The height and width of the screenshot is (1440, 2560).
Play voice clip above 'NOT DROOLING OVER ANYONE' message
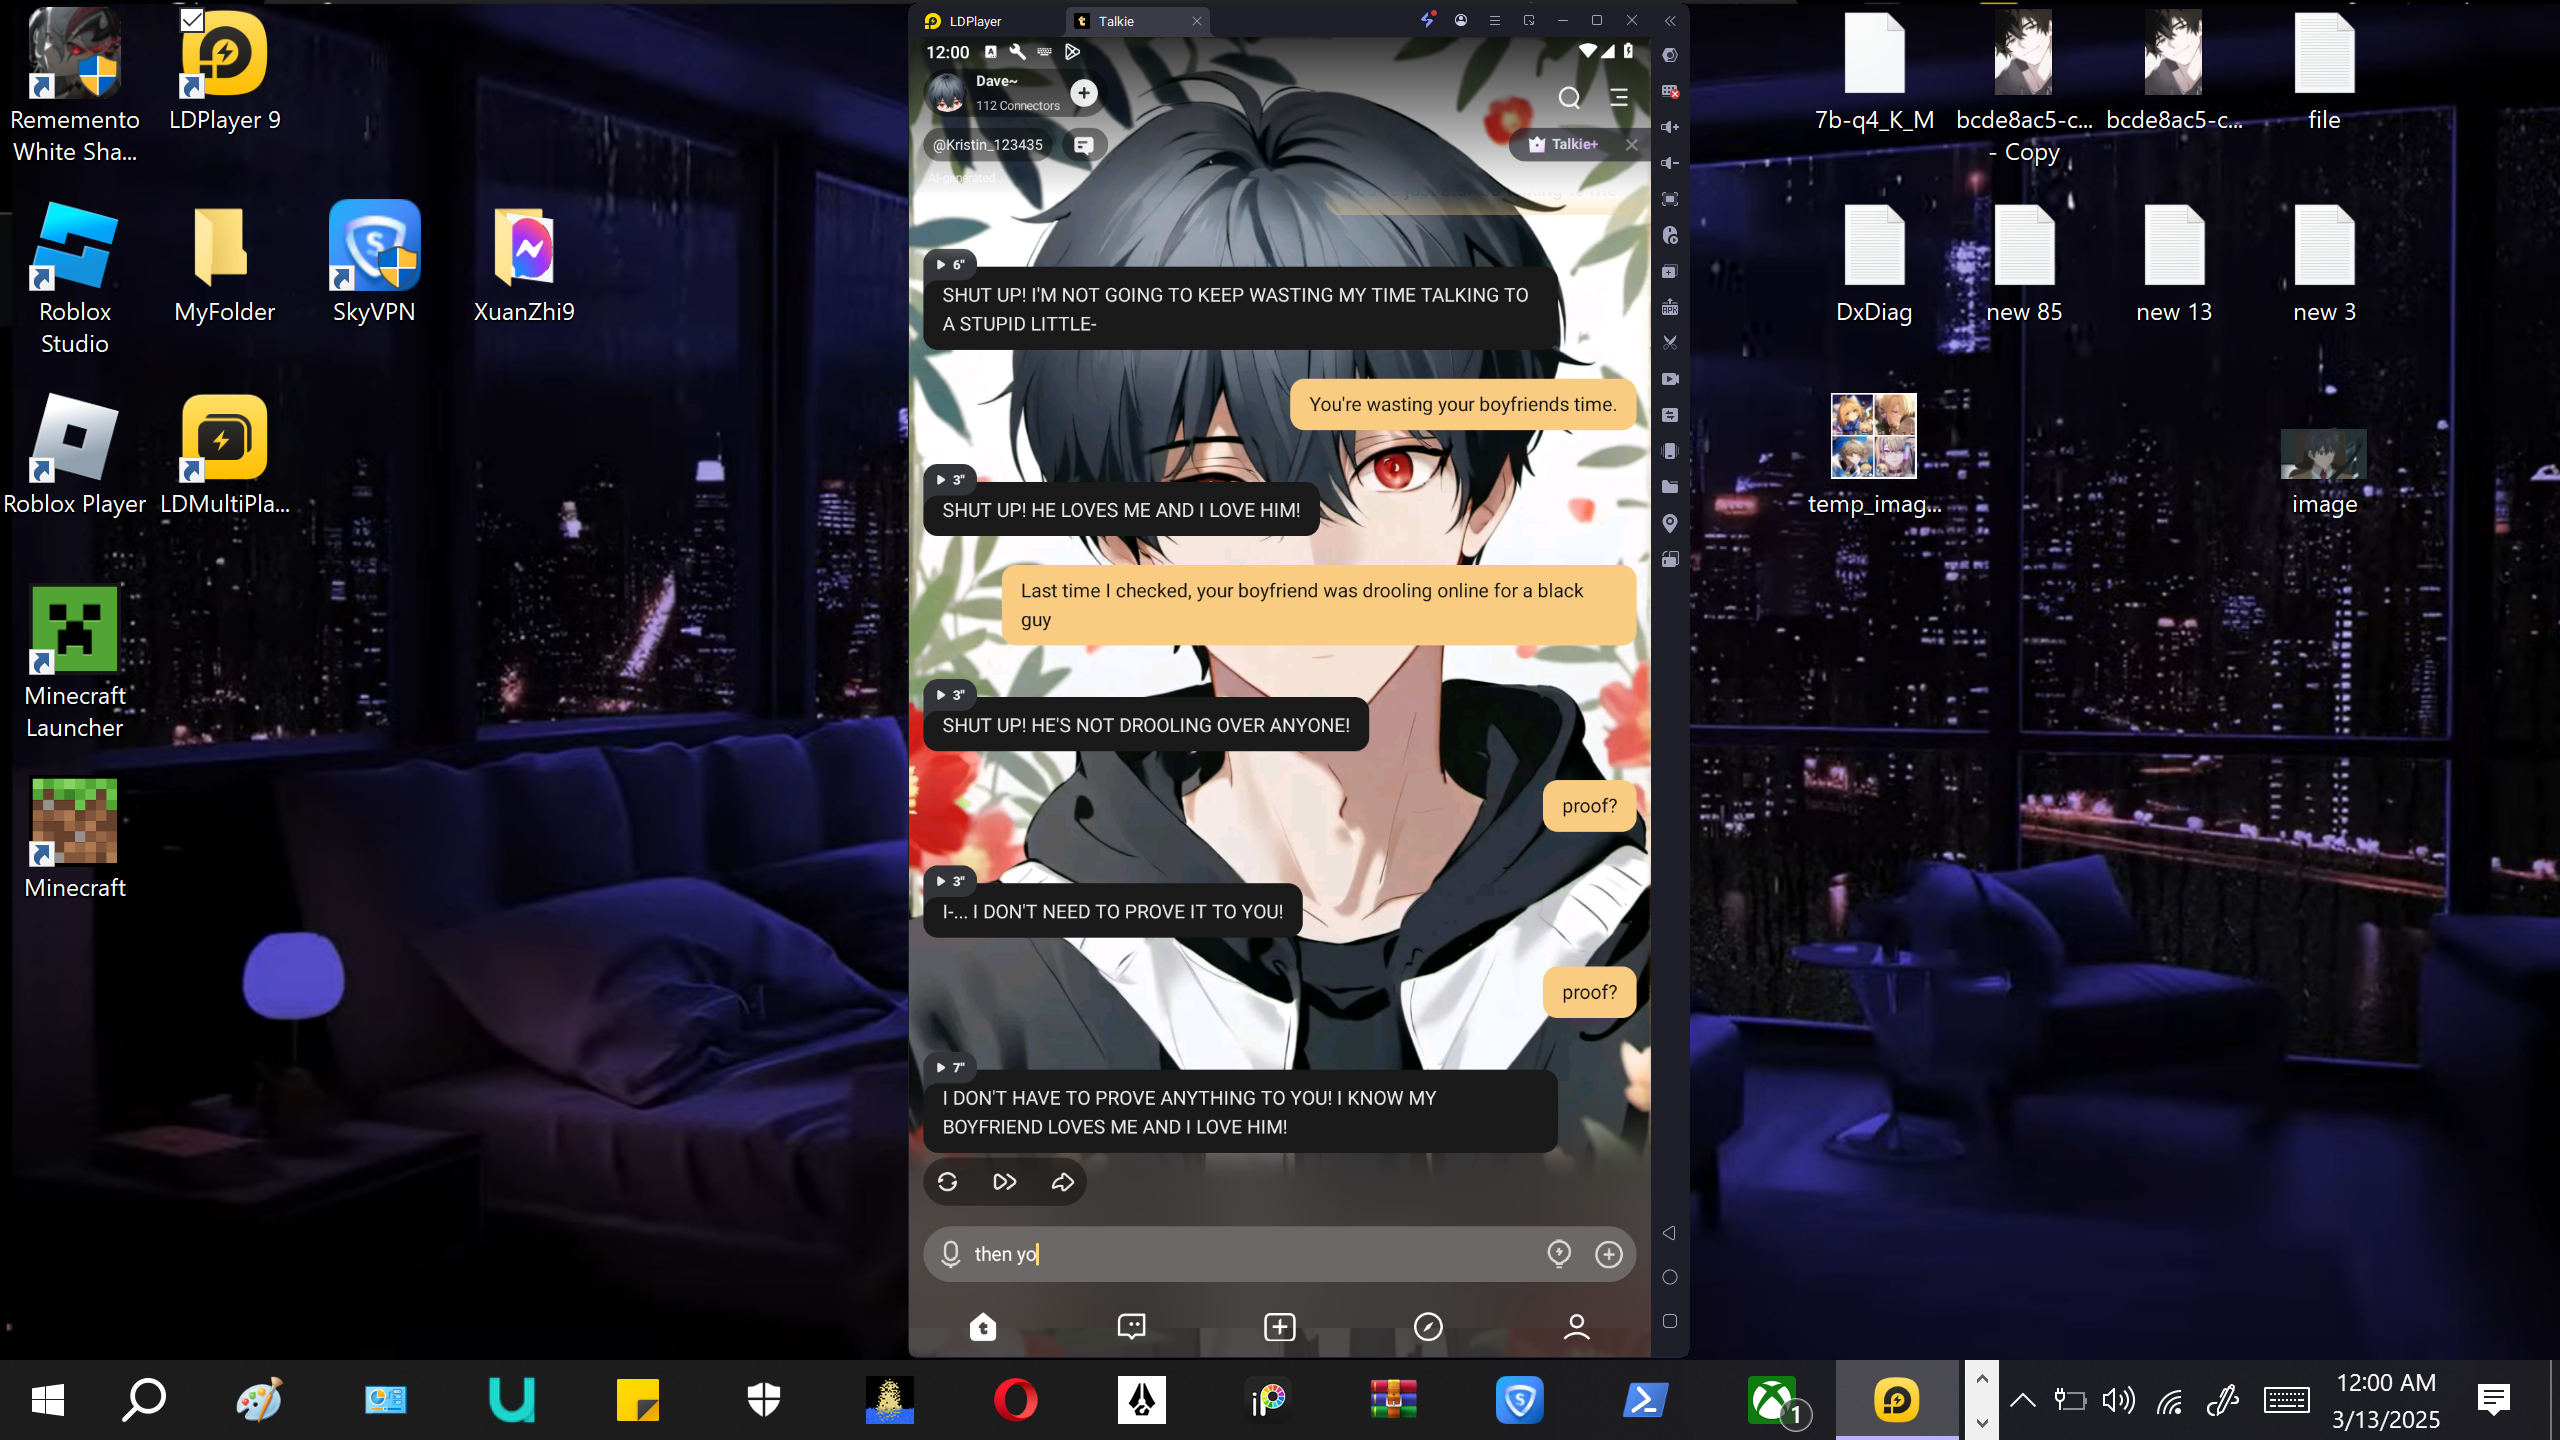click(950, 695)
